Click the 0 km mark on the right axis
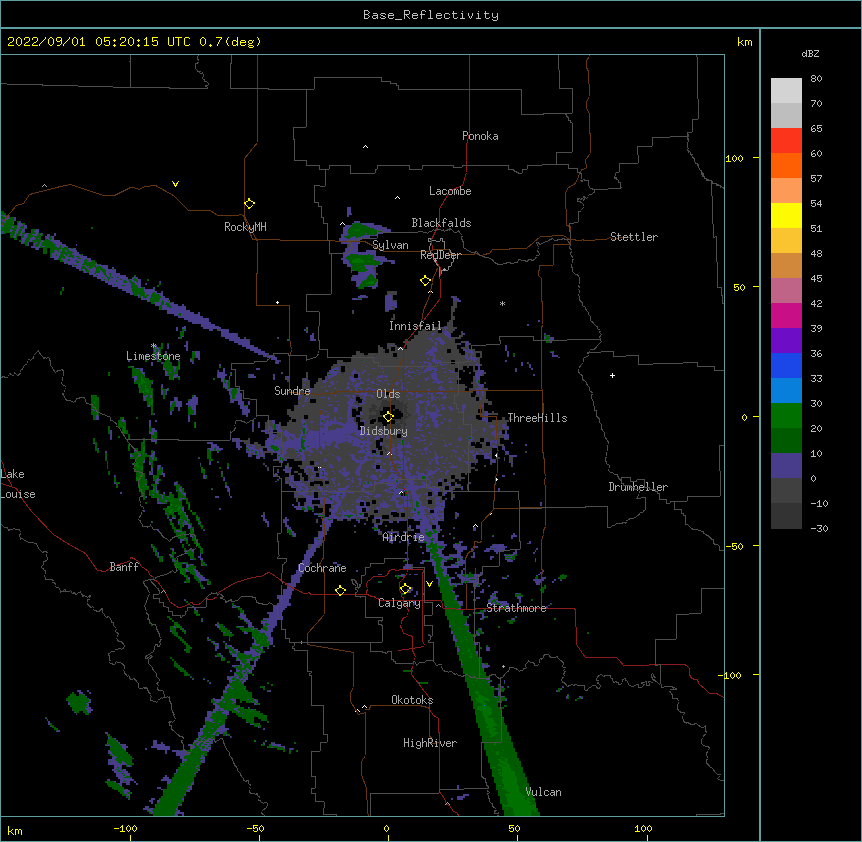This screenshot has height=842, width=862. point(744,417)
